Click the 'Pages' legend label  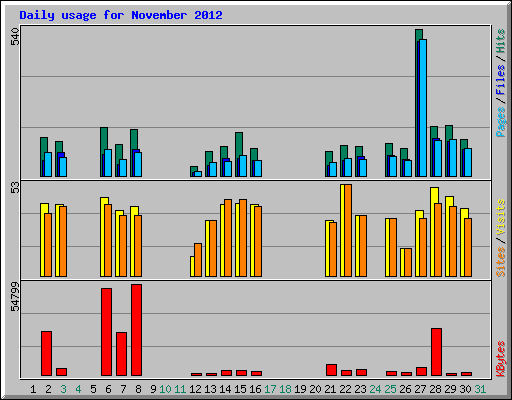pos(501,122)
